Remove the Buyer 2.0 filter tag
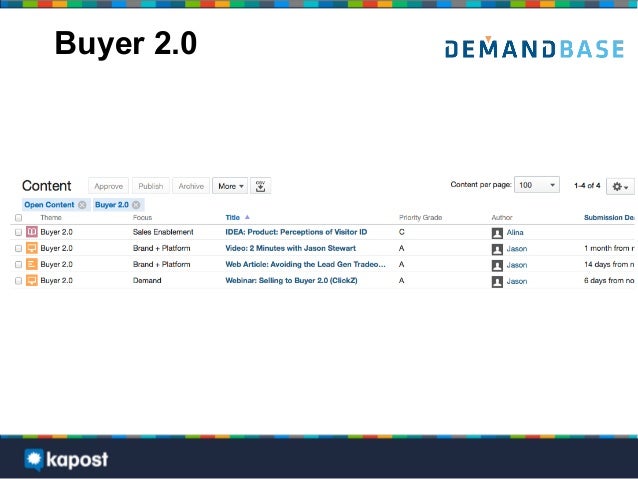638x479 pixels. click(x=136, y=205)
